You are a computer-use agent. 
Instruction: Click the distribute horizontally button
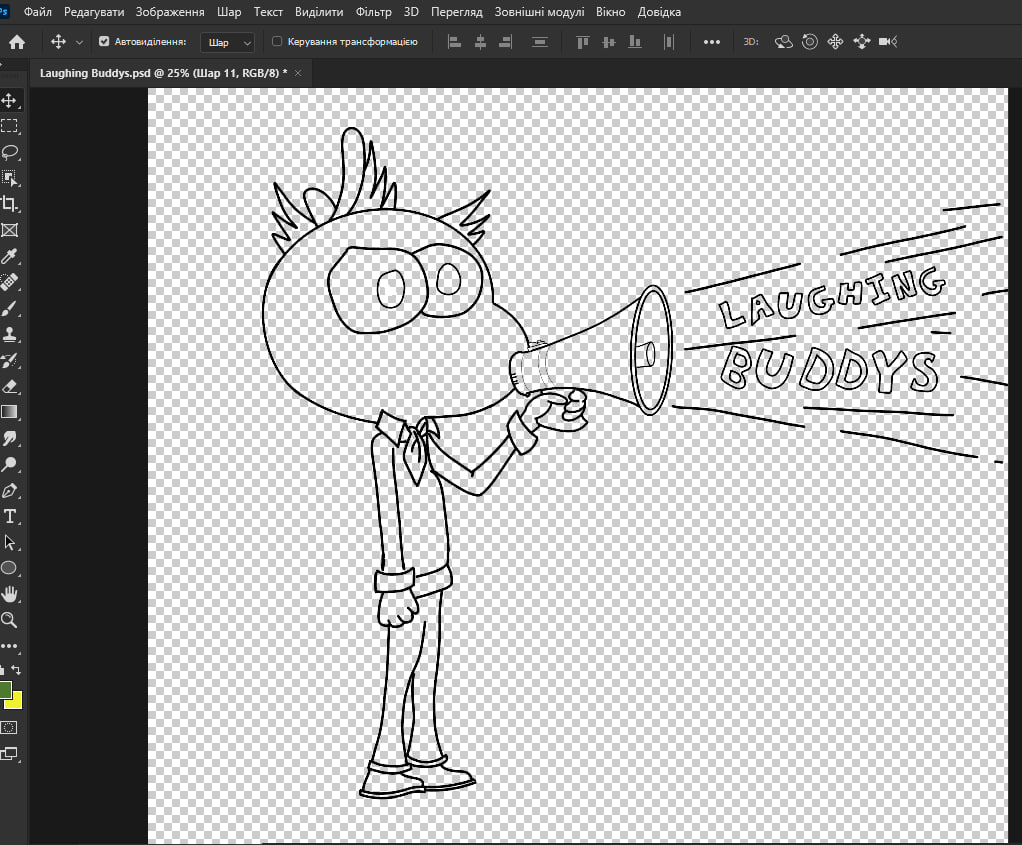pos(668,42)
